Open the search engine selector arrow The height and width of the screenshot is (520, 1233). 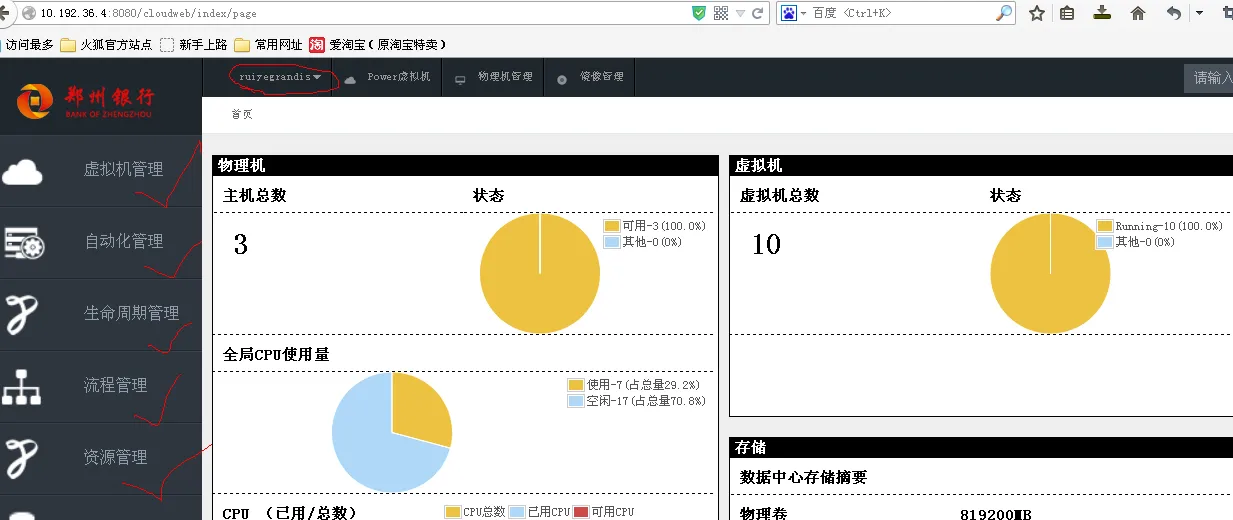point(803,13)
